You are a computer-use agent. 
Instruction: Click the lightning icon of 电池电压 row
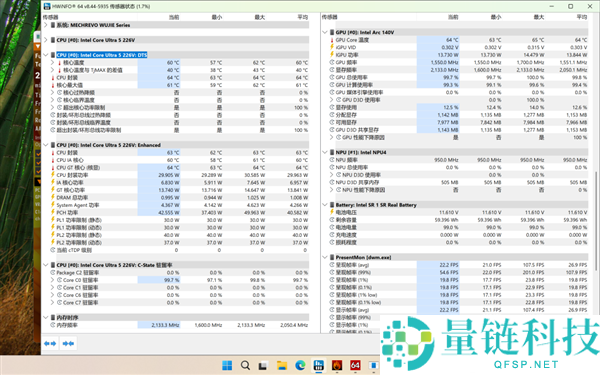(332, 212)
